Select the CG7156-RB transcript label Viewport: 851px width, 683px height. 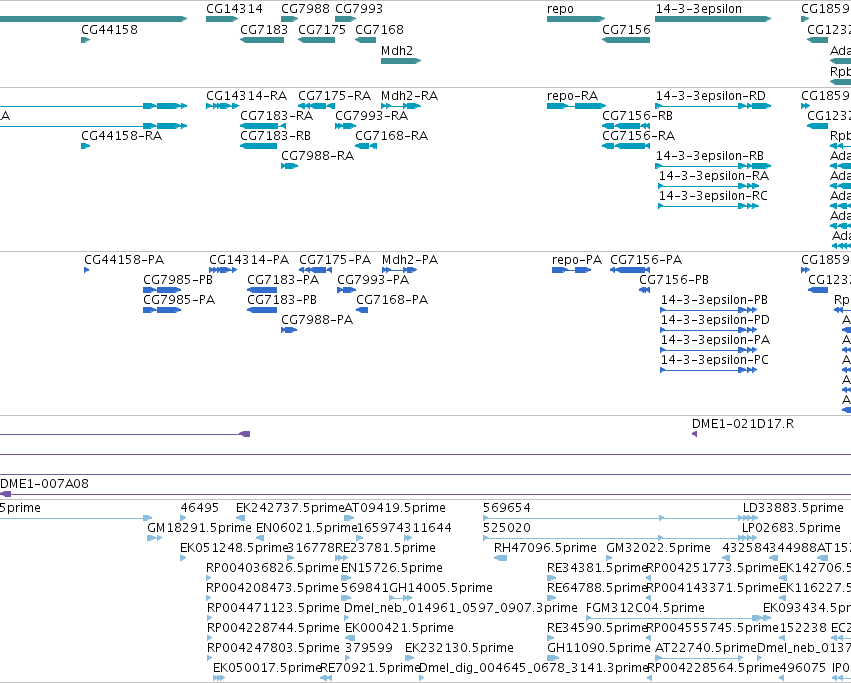click(637, 116)
